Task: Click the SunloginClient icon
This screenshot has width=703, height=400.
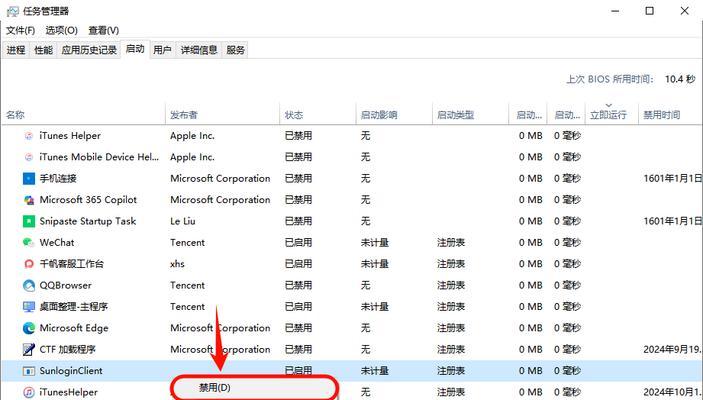Action: tap(29, 371)
